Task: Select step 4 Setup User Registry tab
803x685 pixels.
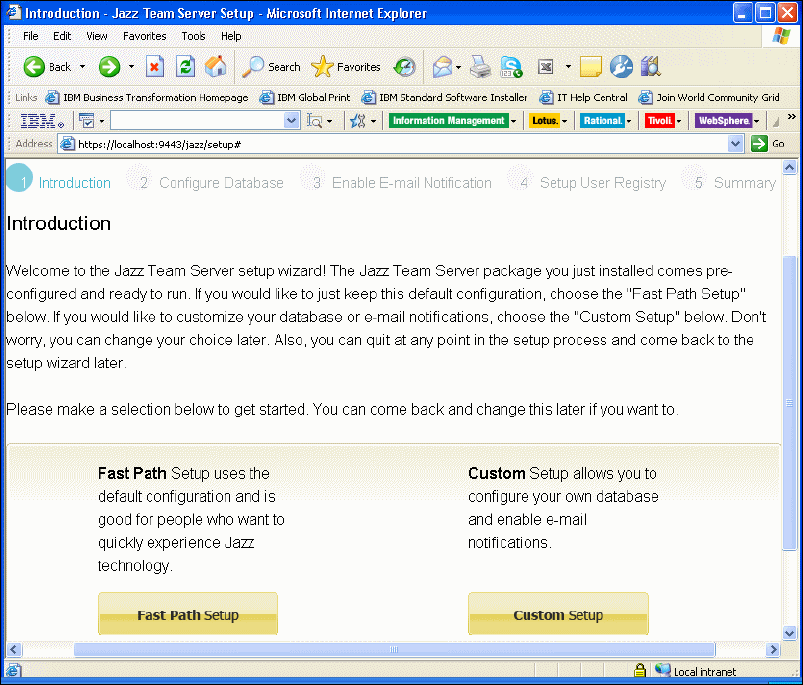Action: pyautogui.click(x=586, y=179)
